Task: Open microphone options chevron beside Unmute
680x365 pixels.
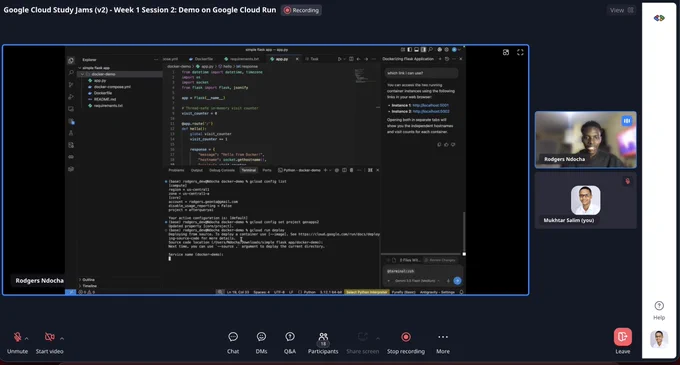Action: coord(27,339)
